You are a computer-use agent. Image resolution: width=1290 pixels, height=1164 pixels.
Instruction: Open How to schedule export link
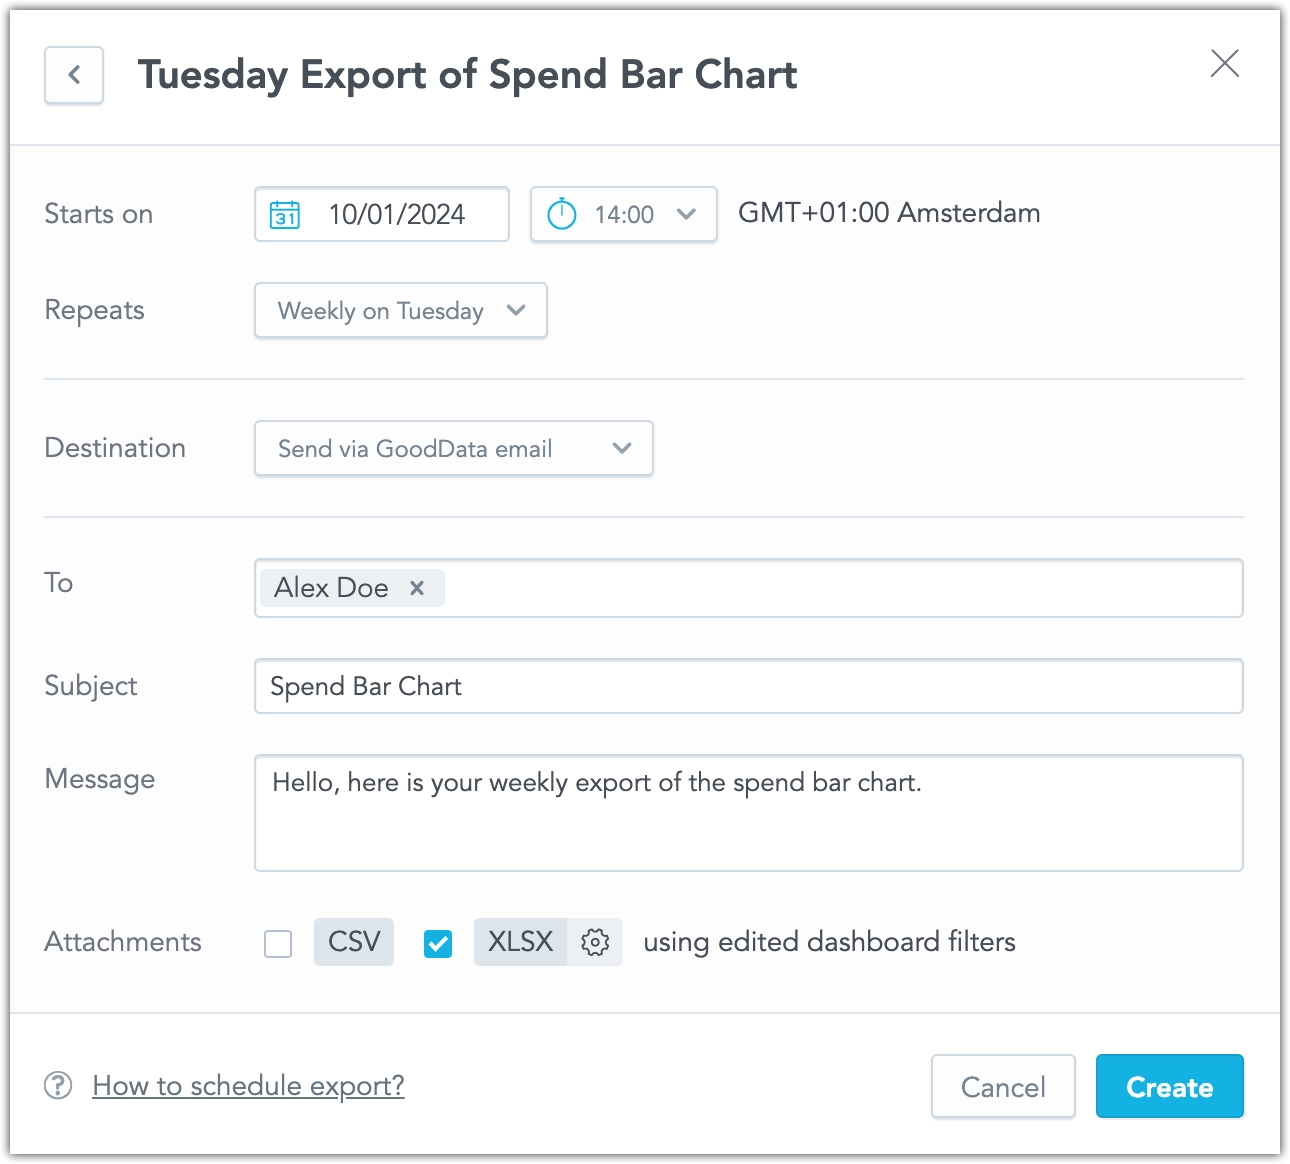248,1085
